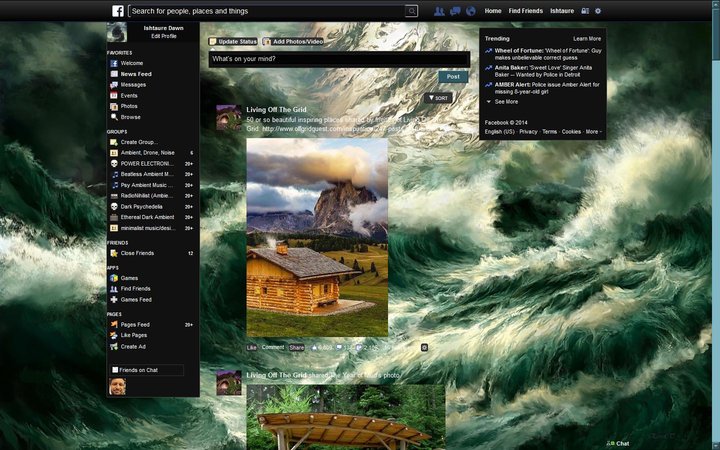Click the What's on your mind field

[339, 59]
